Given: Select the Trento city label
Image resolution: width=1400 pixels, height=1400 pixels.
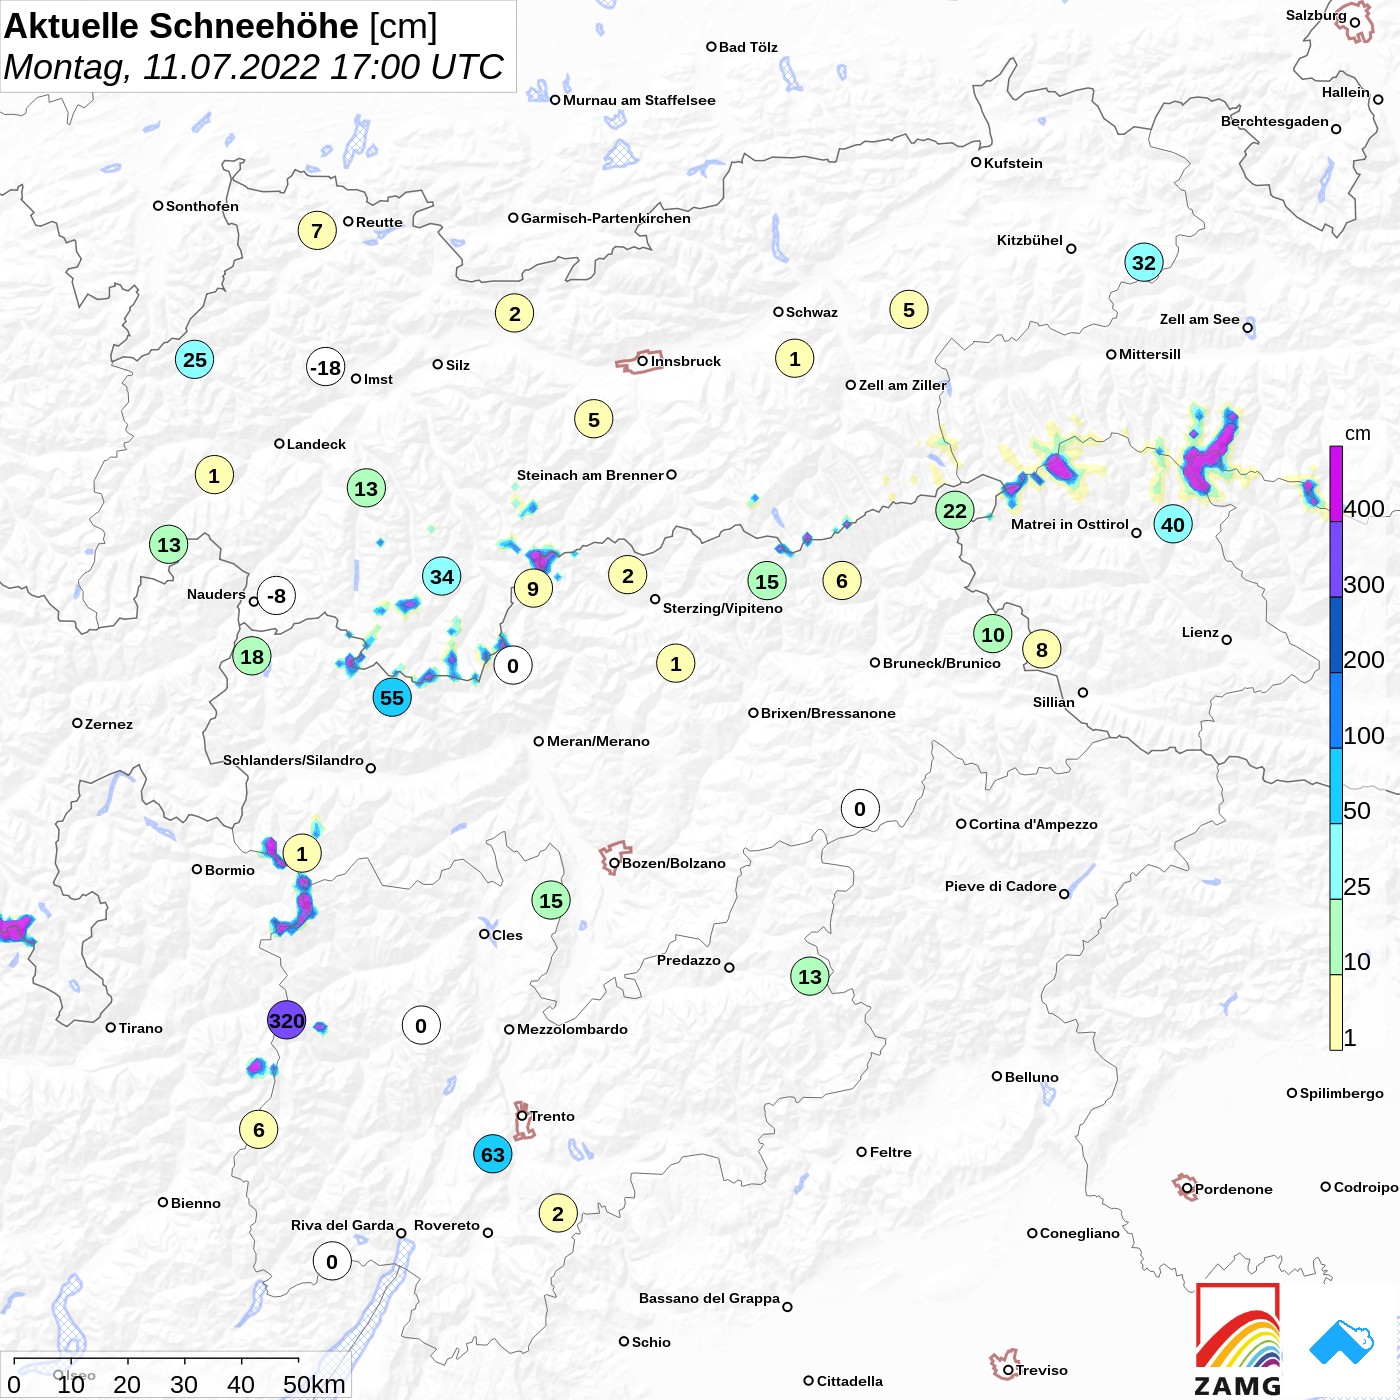Looking at the screenshot, I should pyautogui.click(x=552, y=1116).
